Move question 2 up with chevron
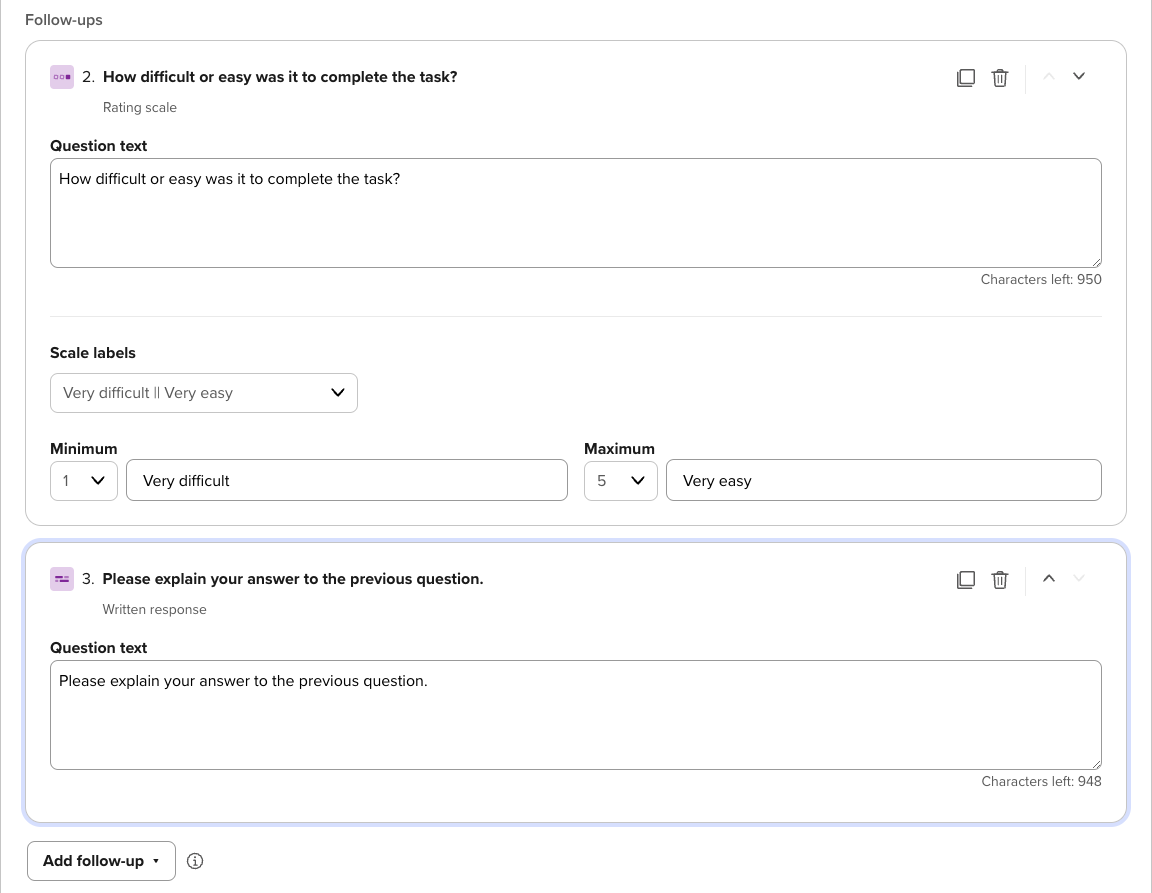The image size is (1152, 893). coord(1049,77)
